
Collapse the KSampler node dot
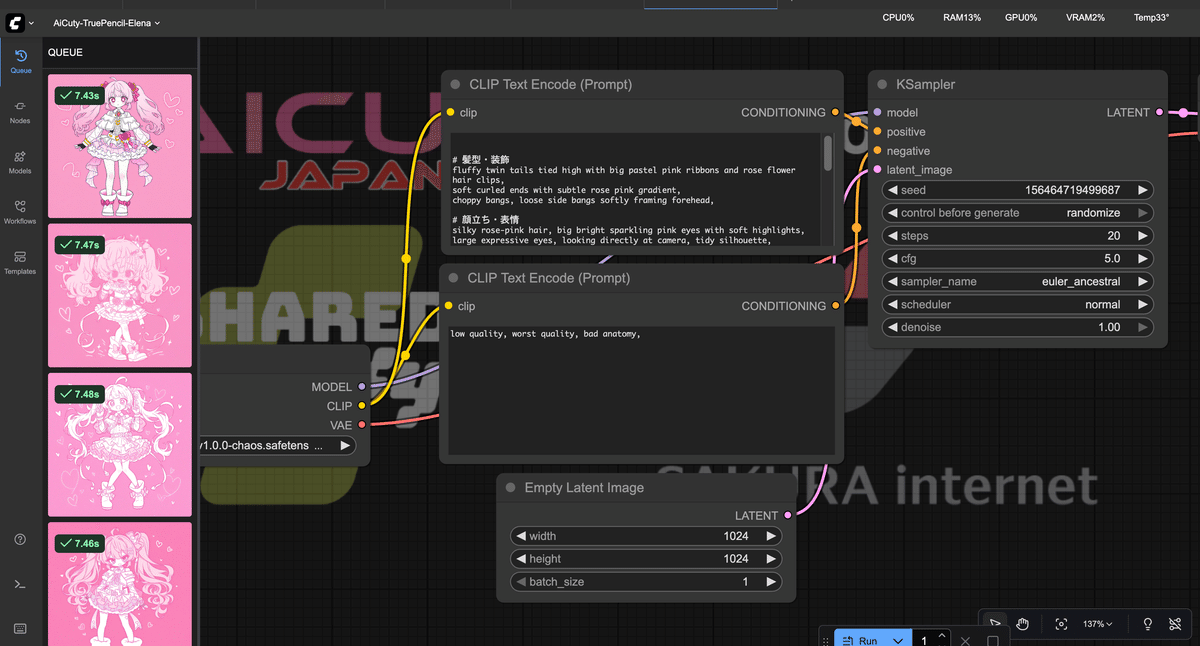[x=882, y=85]
